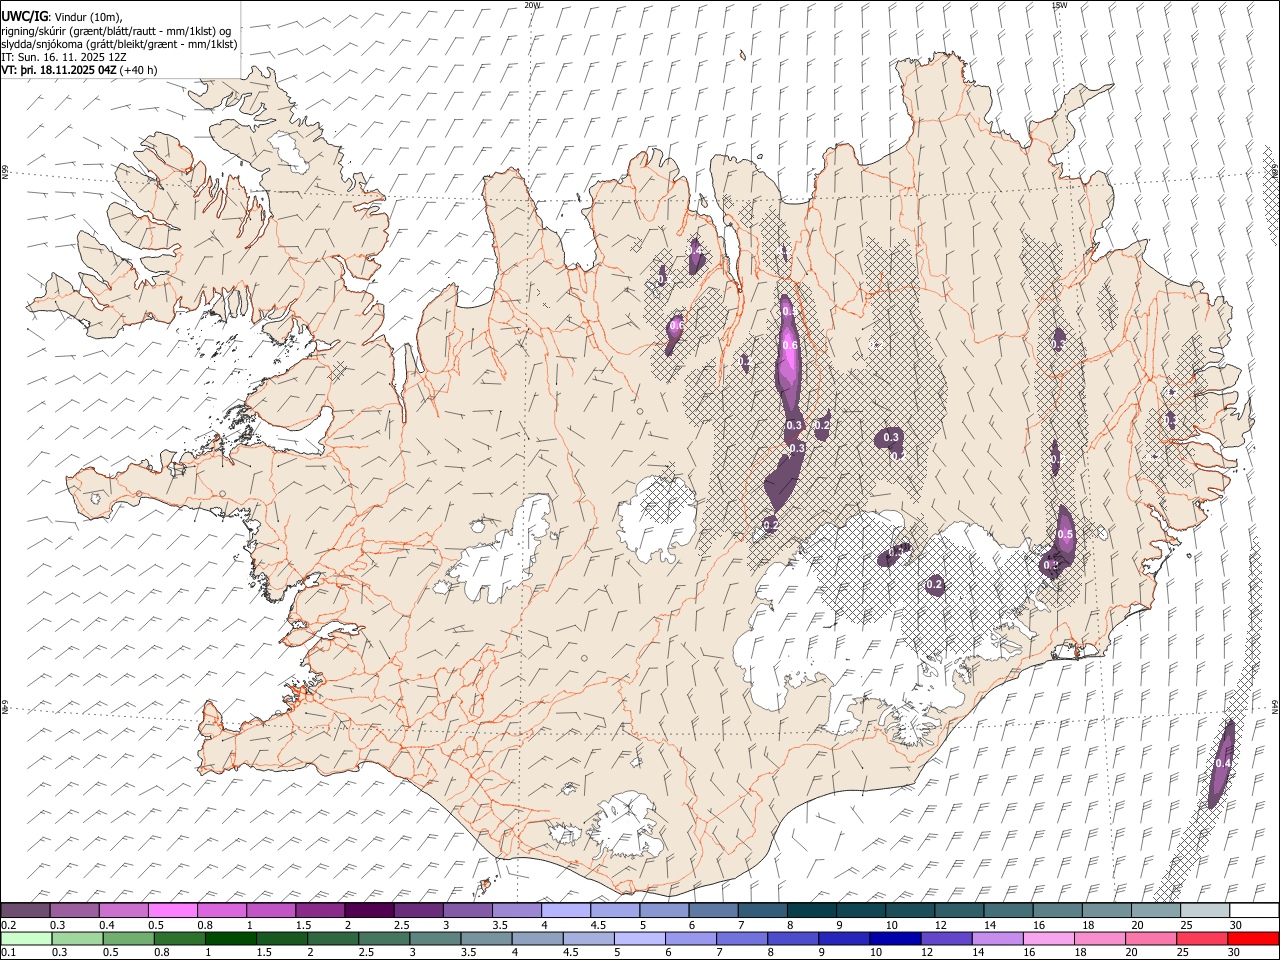Select the white swatch labeled 30, upper scale
Image resolution: width=1280 pixels, height=960 pixels.
(x=1254, y=910)
